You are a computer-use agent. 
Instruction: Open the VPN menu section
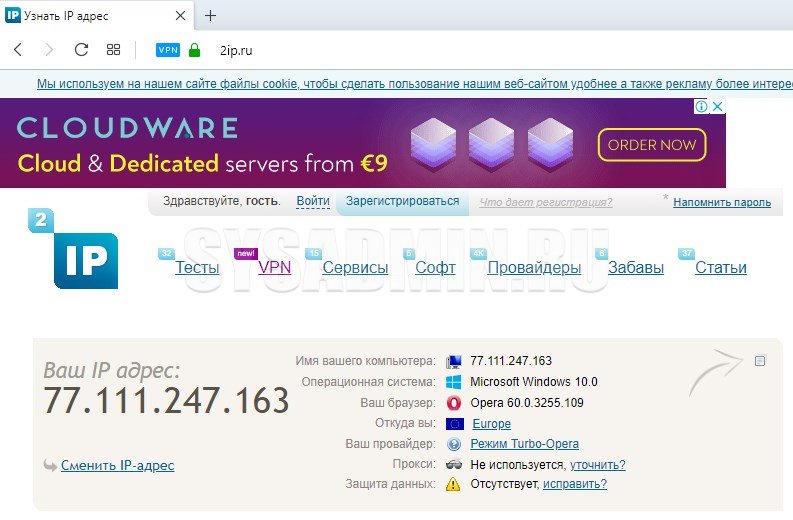[274, 267]
